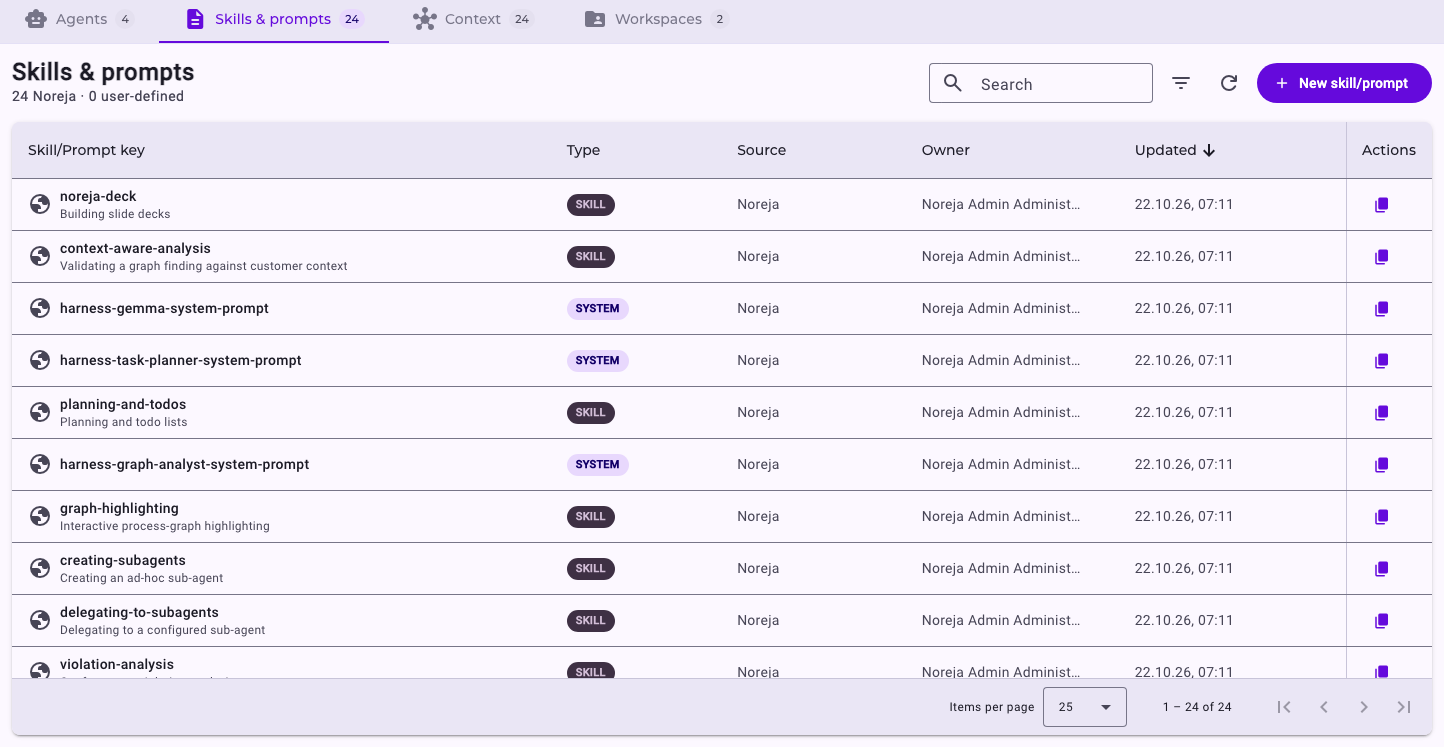Open the filter list icon
The width and height of the screenshot is (1444, 747).
[1181, 84]
